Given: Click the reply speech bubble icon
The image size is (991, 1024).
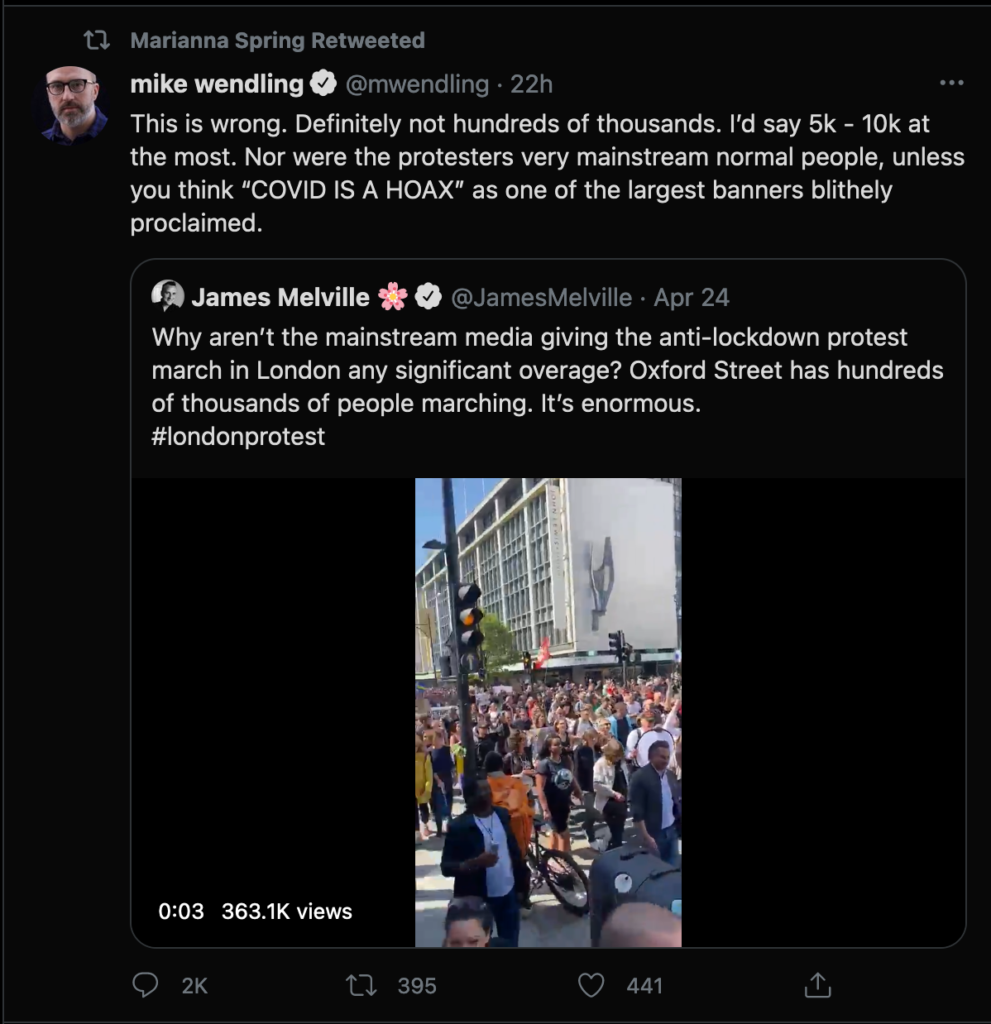Looking at the screenshot, I should click(145, 985).
